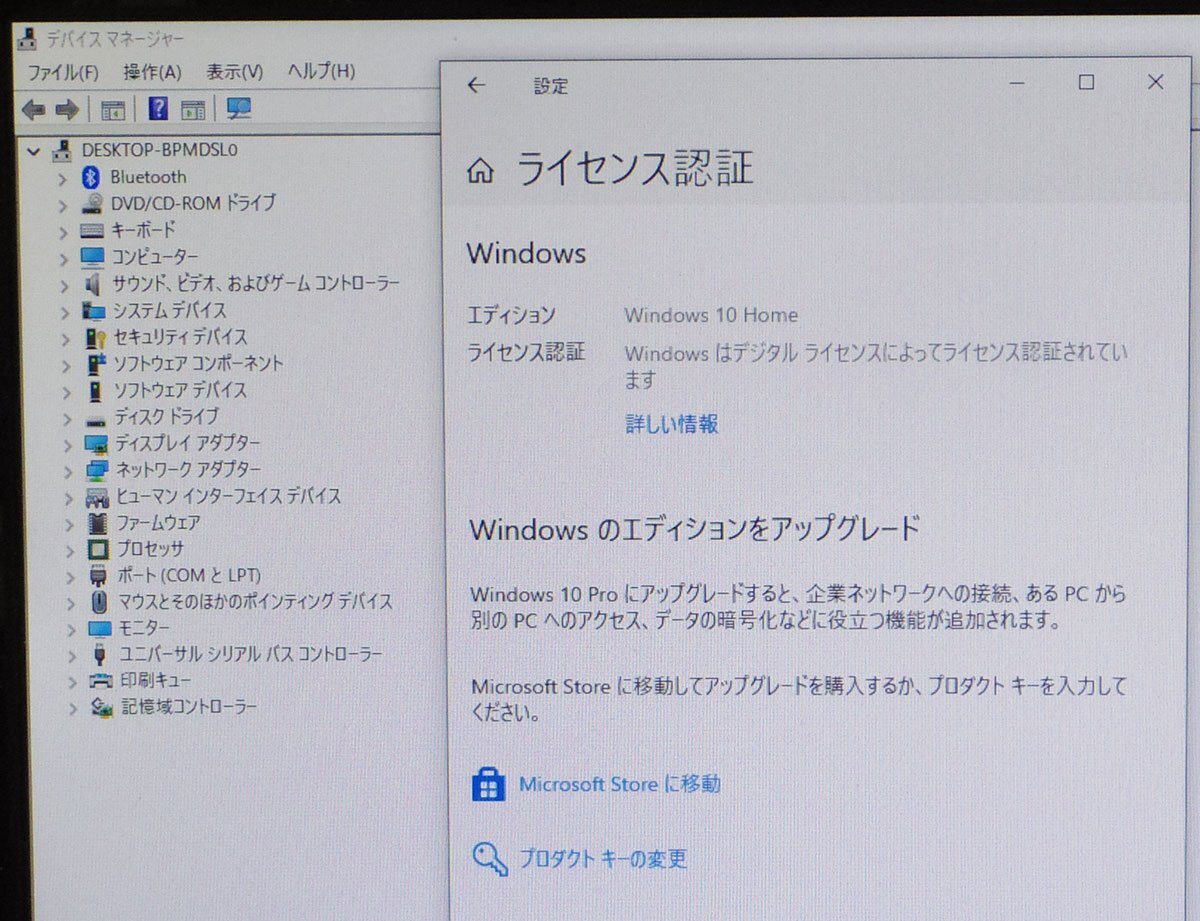Select ポート (COM と LPT) row text

click(x=188, y=576)
